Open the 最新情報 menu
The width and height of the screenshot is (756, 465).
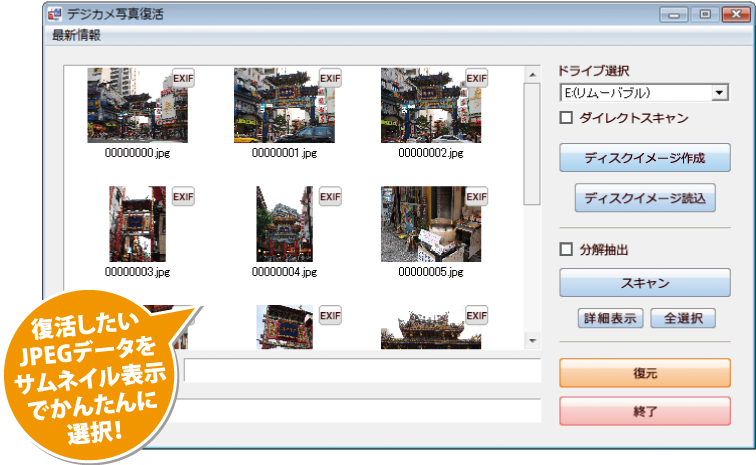(77, 36)
